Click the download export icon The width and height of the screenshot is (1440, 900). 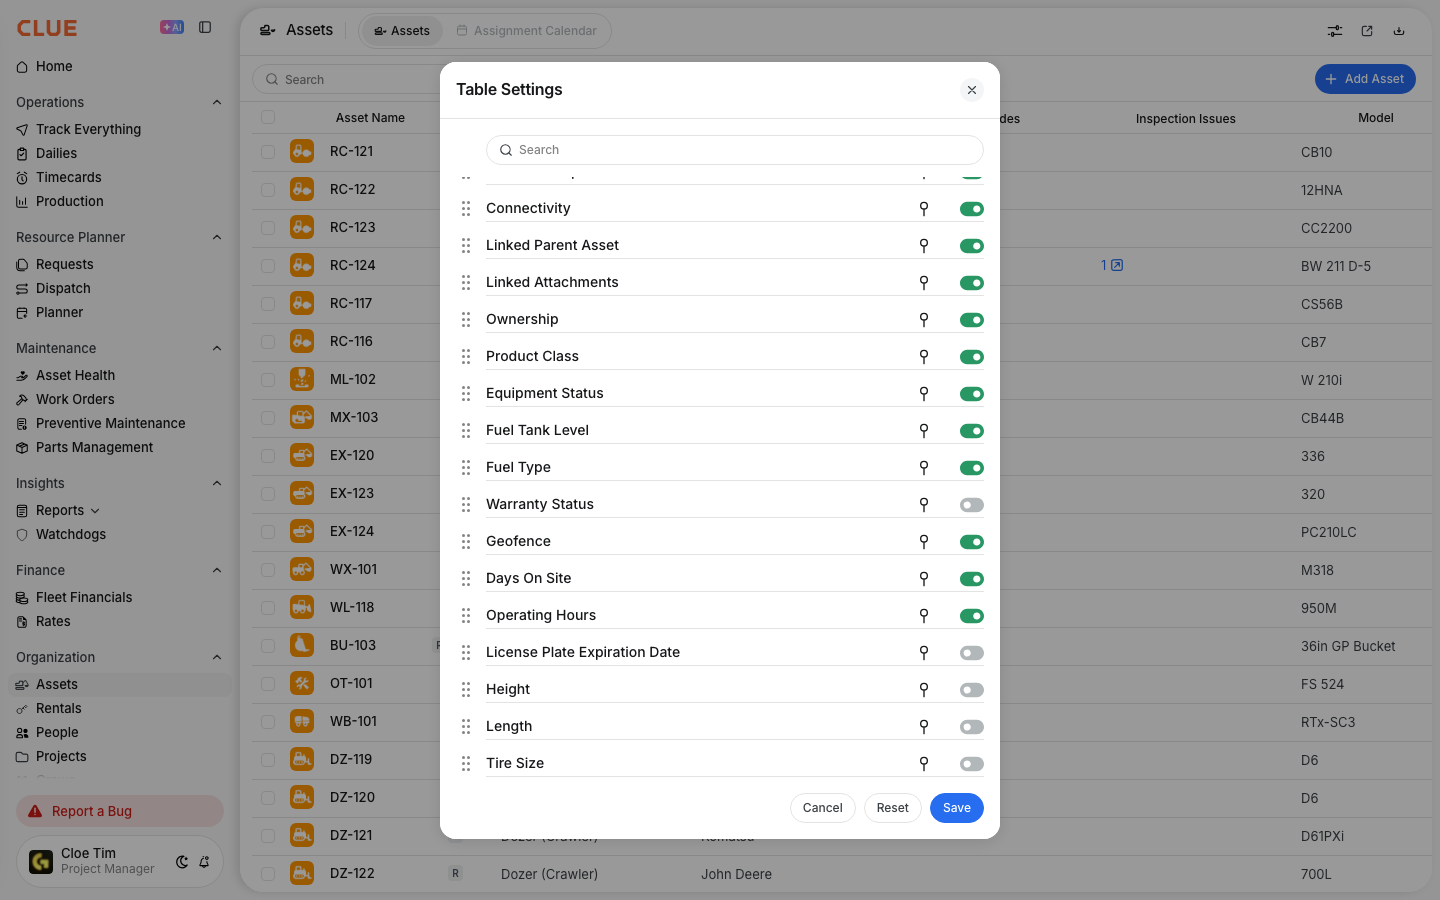[1399, 31]
